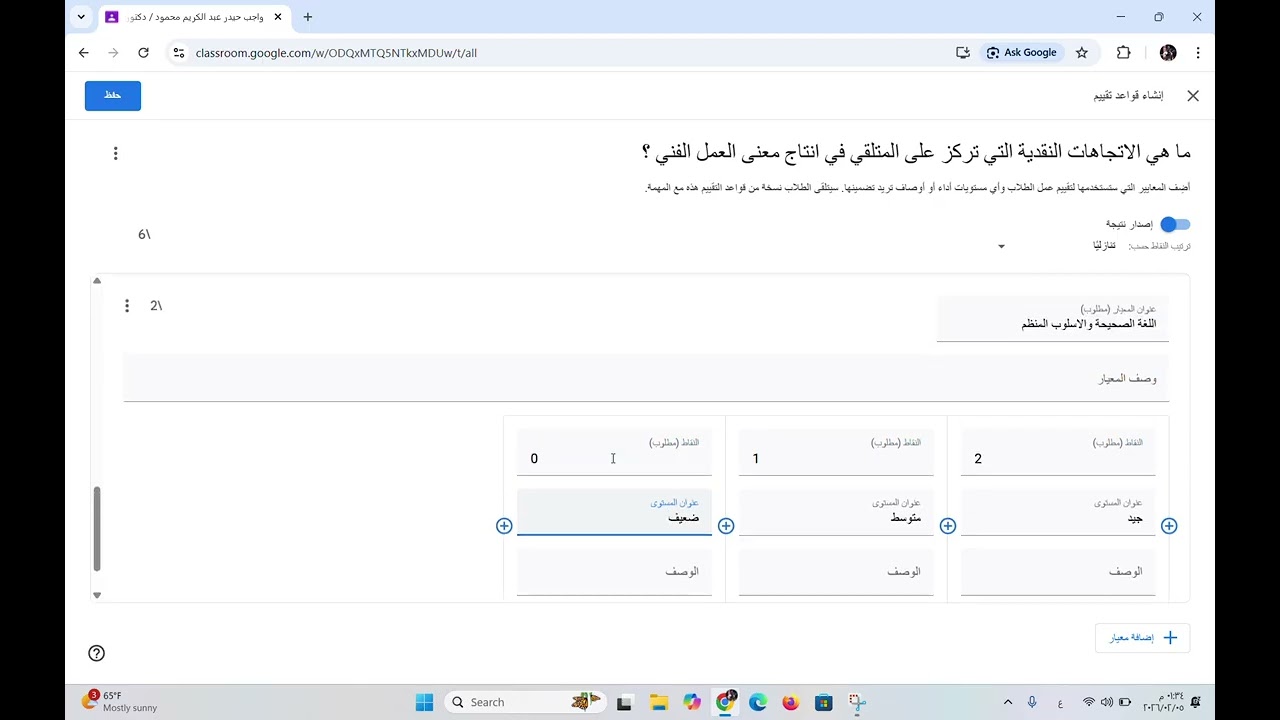Click the وصف المعيار description field

coord(646,378)
